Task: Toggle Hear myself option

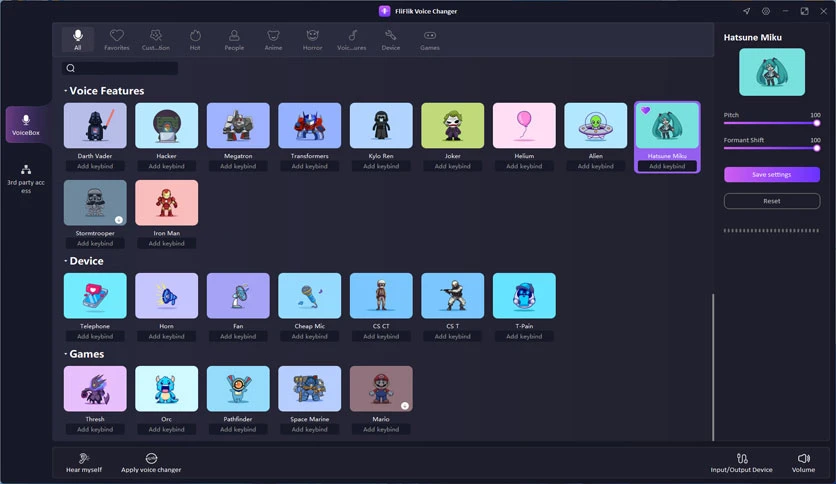Action: 84,463
